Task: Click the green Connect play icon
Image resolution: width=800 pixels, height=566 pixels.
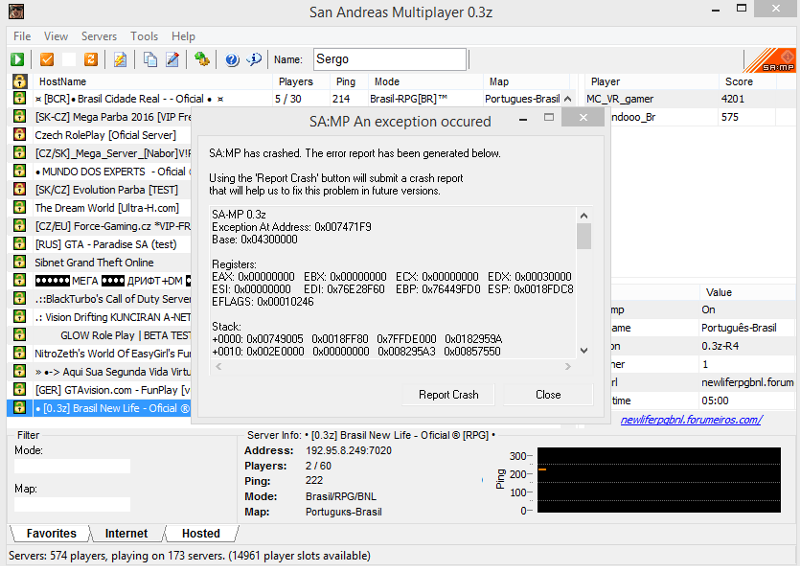Action: [17, 60]
